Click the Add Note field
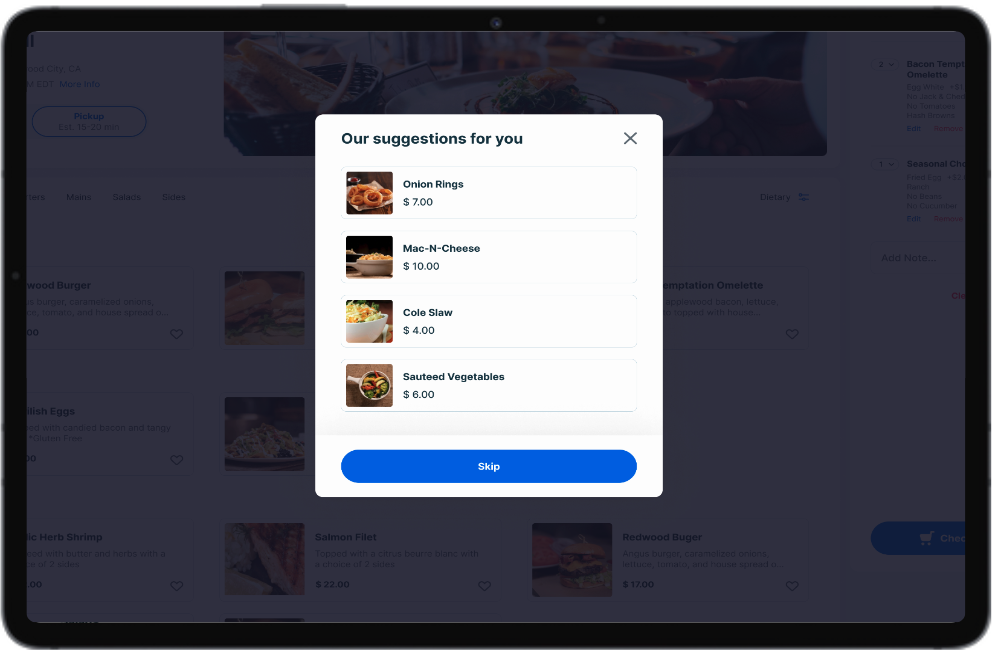This screenshot has height=652, width=996. (x=913, y=259)
